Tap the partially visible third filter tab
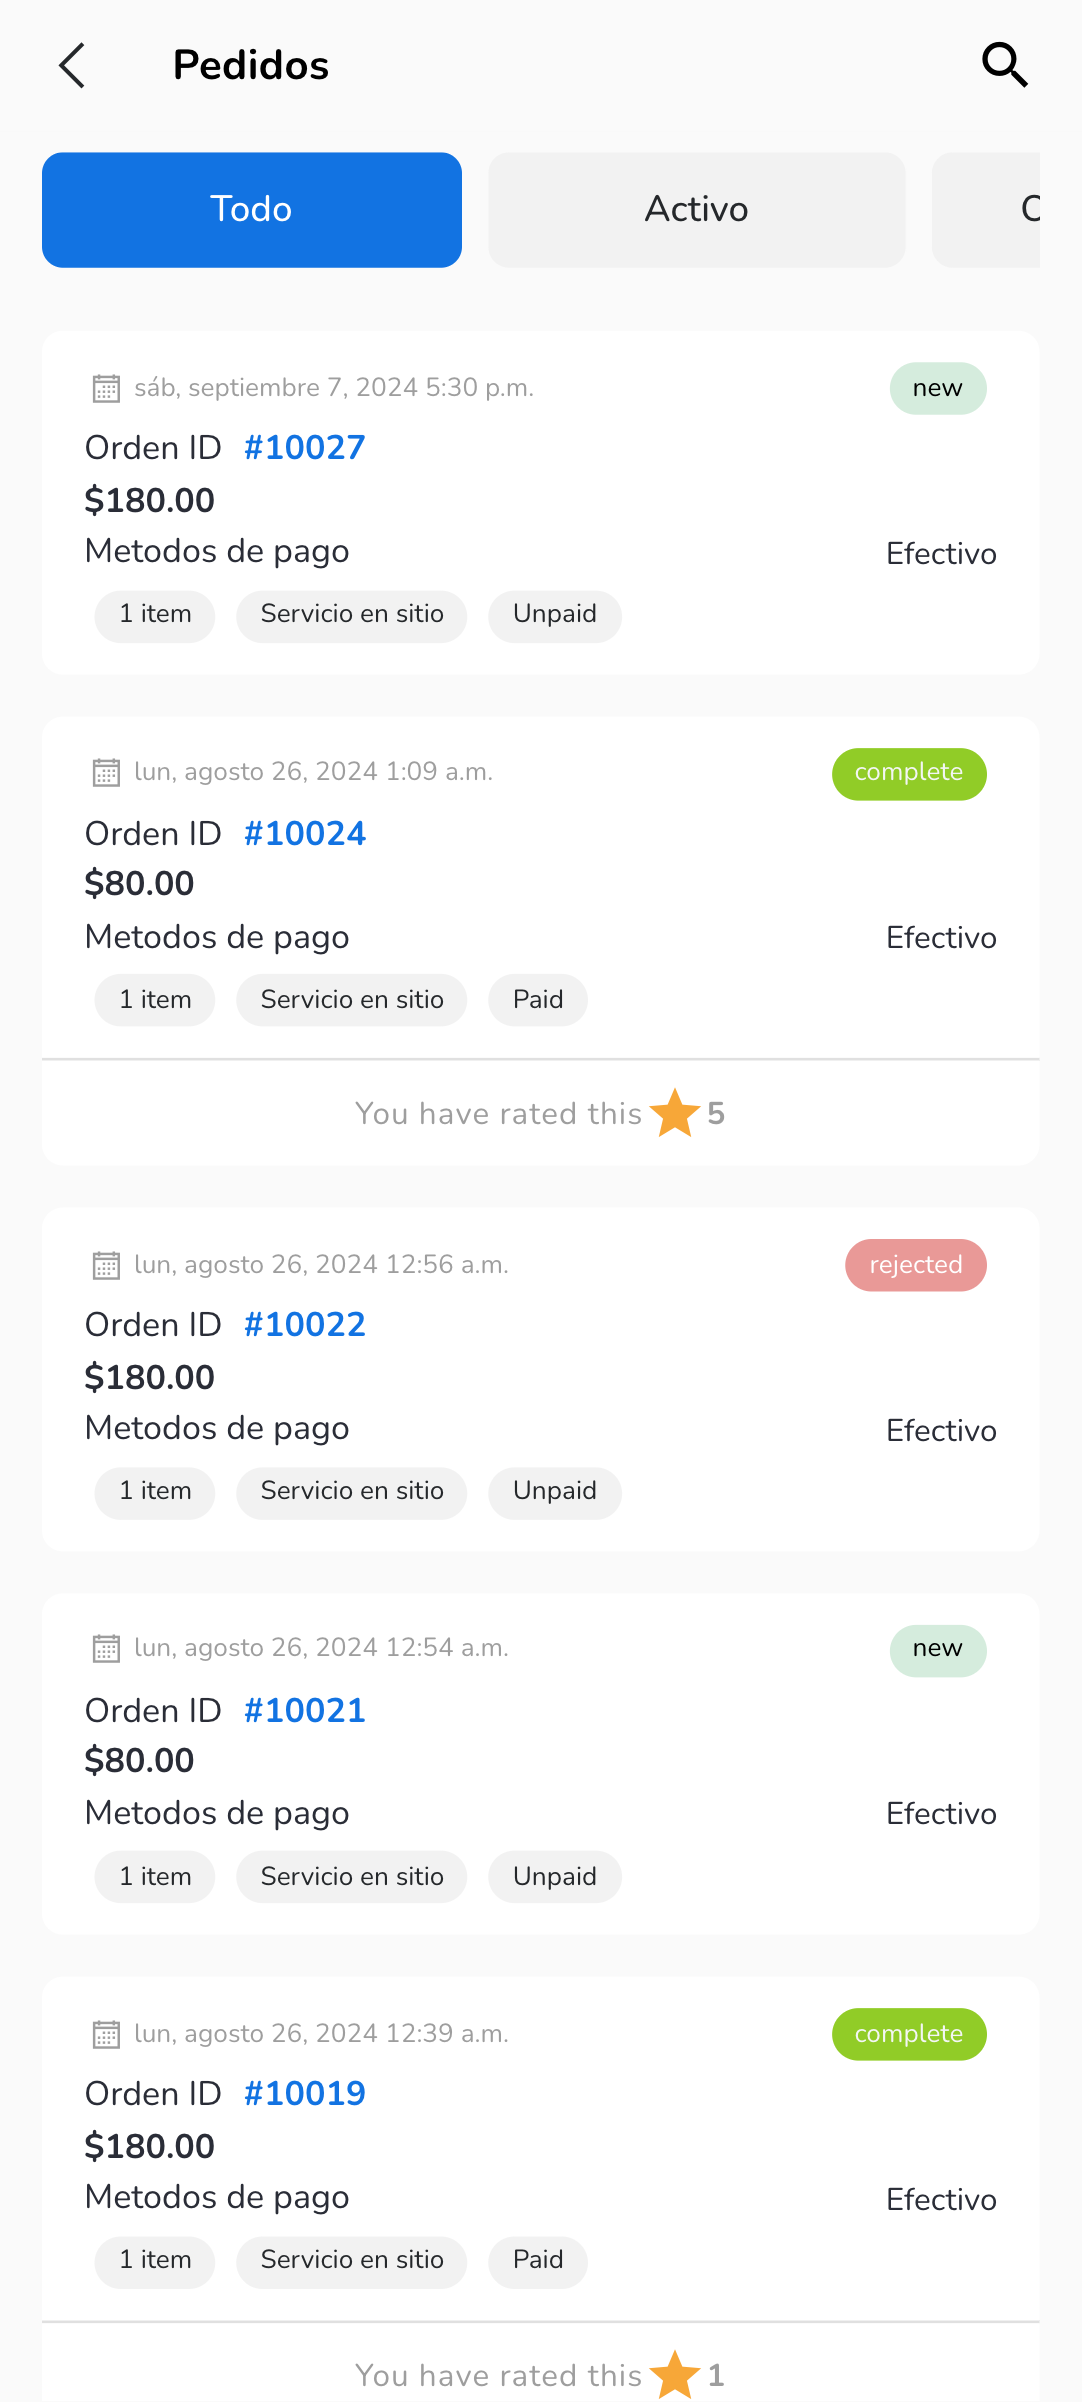The image size is (1082, 2402). (x=988, y=210)
